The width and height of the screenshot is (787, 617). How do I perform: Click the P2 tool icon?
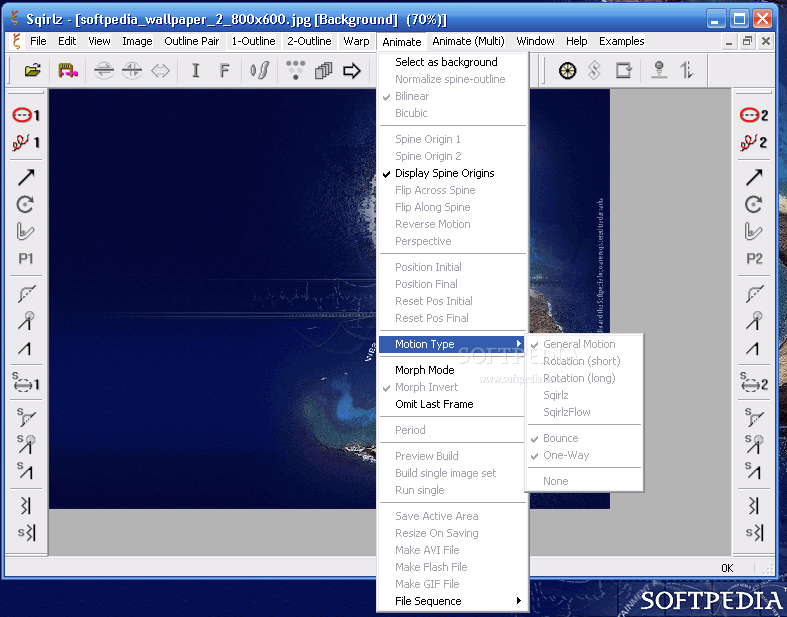[x=754, y=259]
